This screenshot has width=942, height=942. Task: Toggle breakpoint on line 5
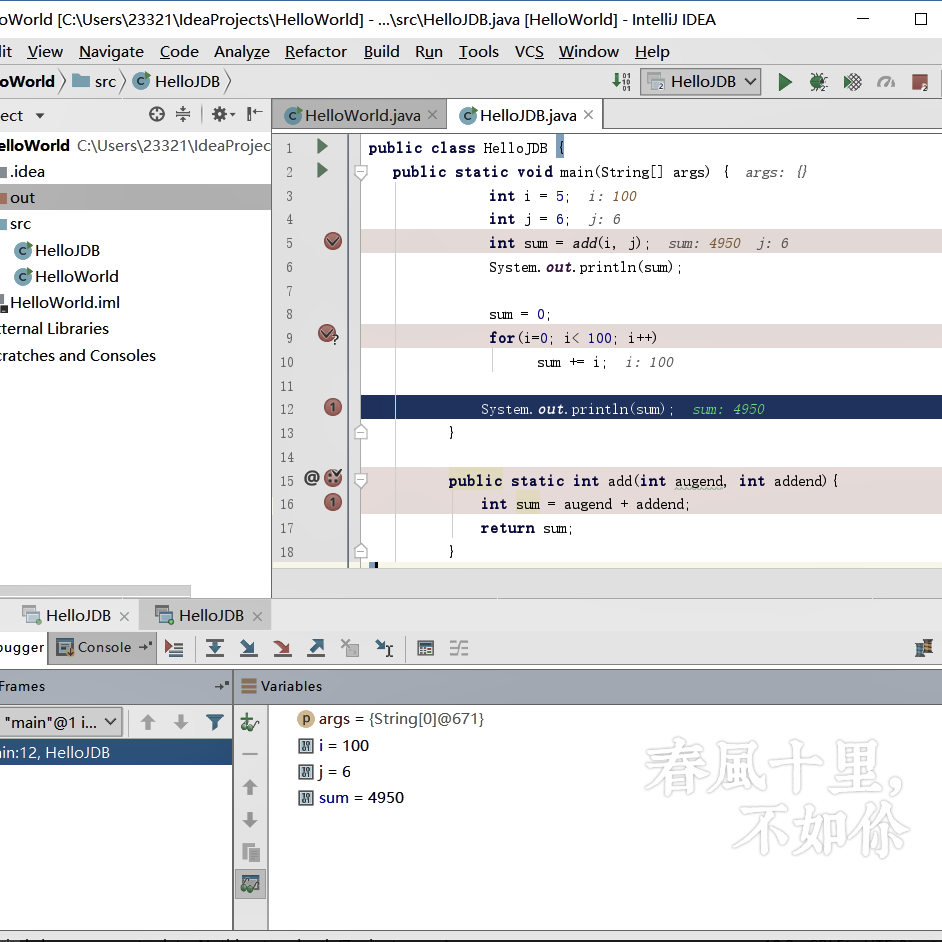(x=333, y=242)
